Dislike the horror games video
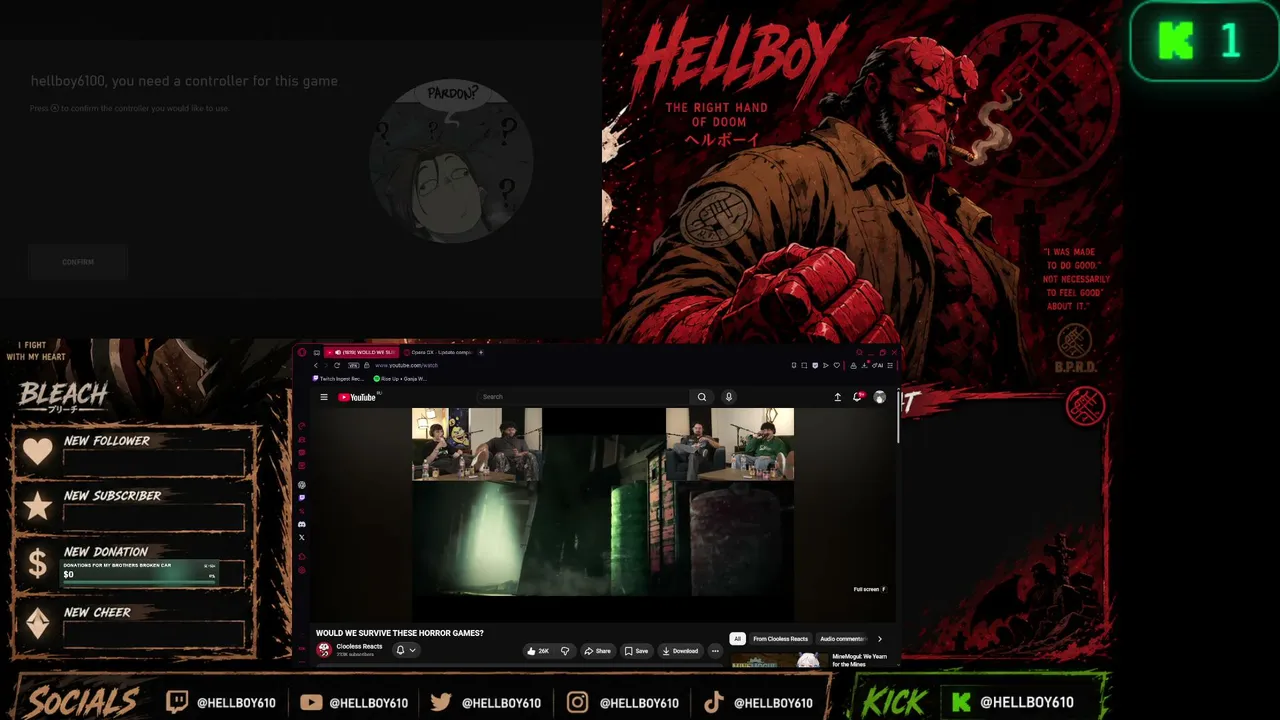 point(565,651)
